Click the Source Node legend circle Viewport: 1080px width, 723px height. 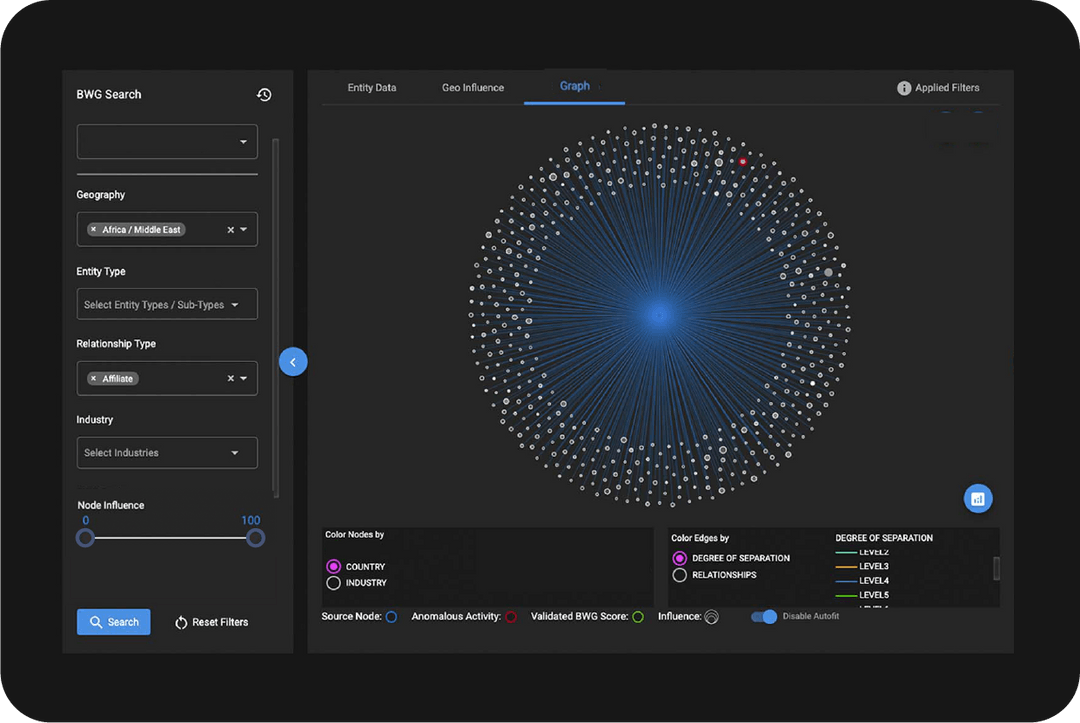390,617
